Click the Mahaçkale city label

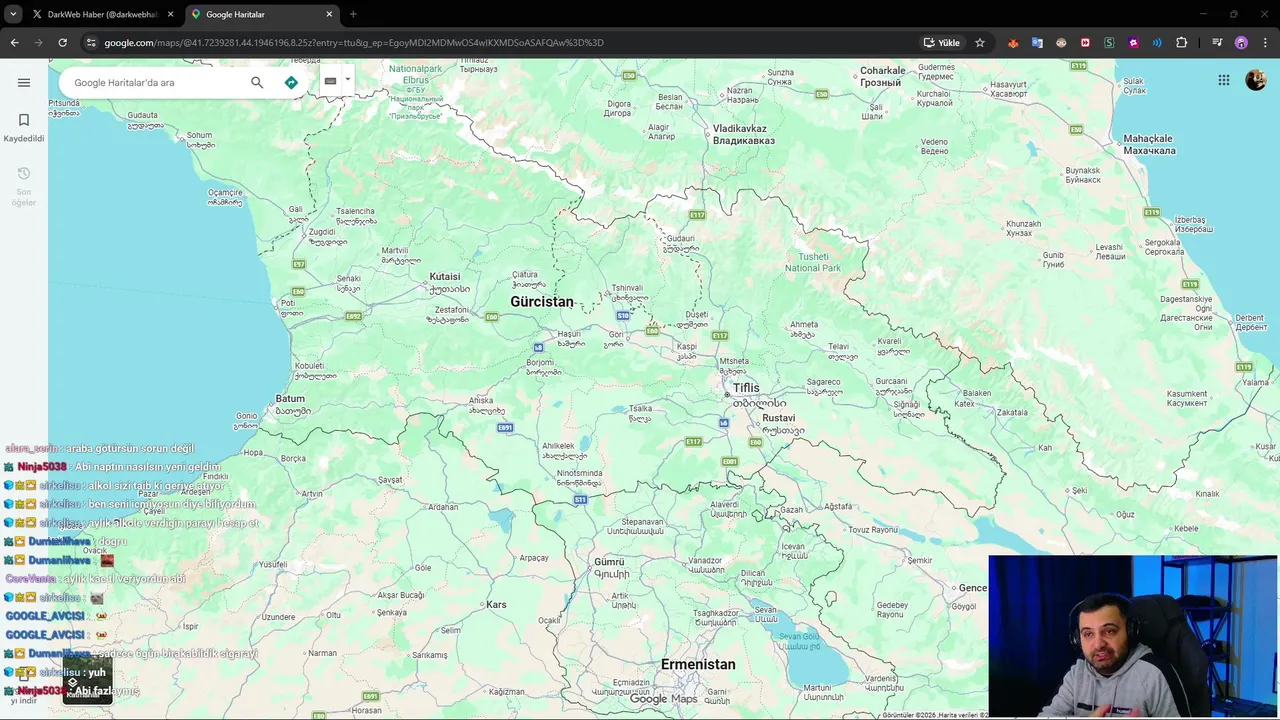pyautogui.click(x=1150, y=139)
